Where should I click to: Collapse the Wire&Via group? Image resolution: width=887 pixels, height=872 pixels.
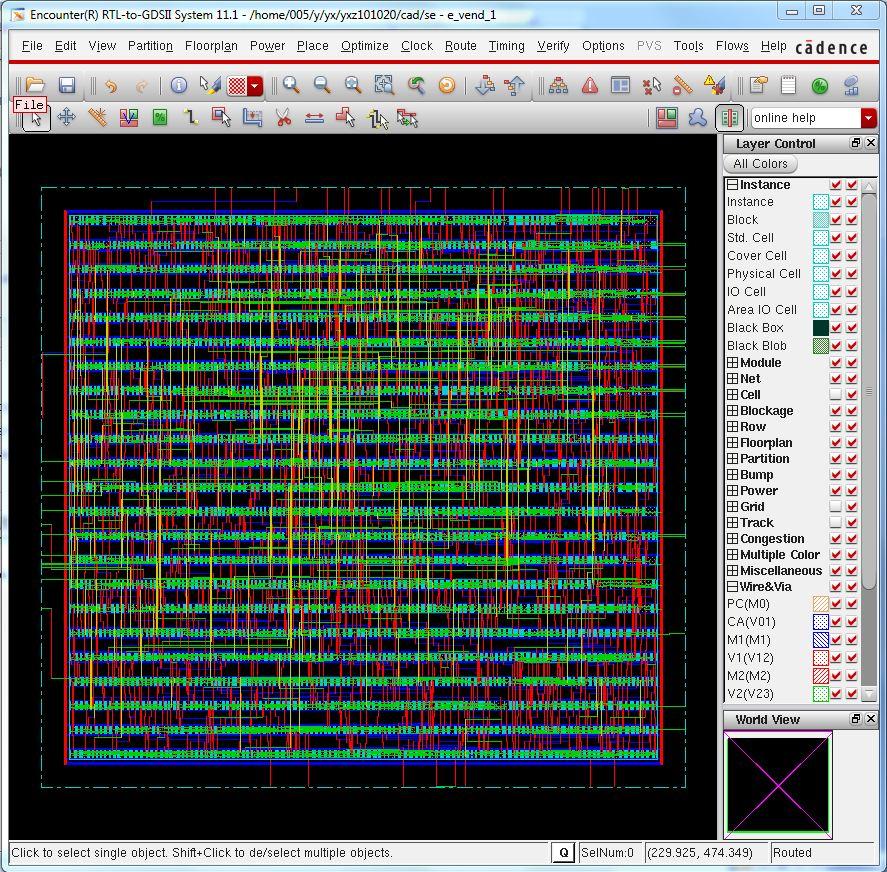(x=732, y=587)
